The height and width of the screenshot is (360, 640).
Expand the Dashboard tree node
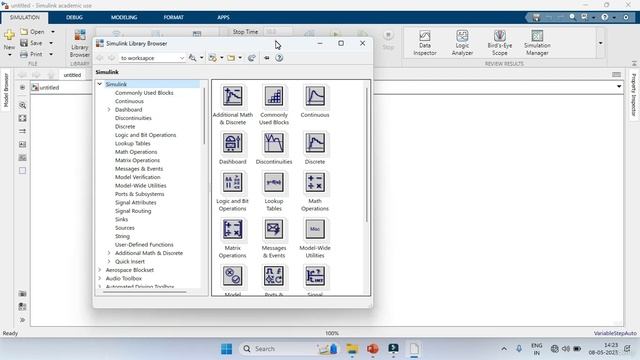(x=109, y=110)
